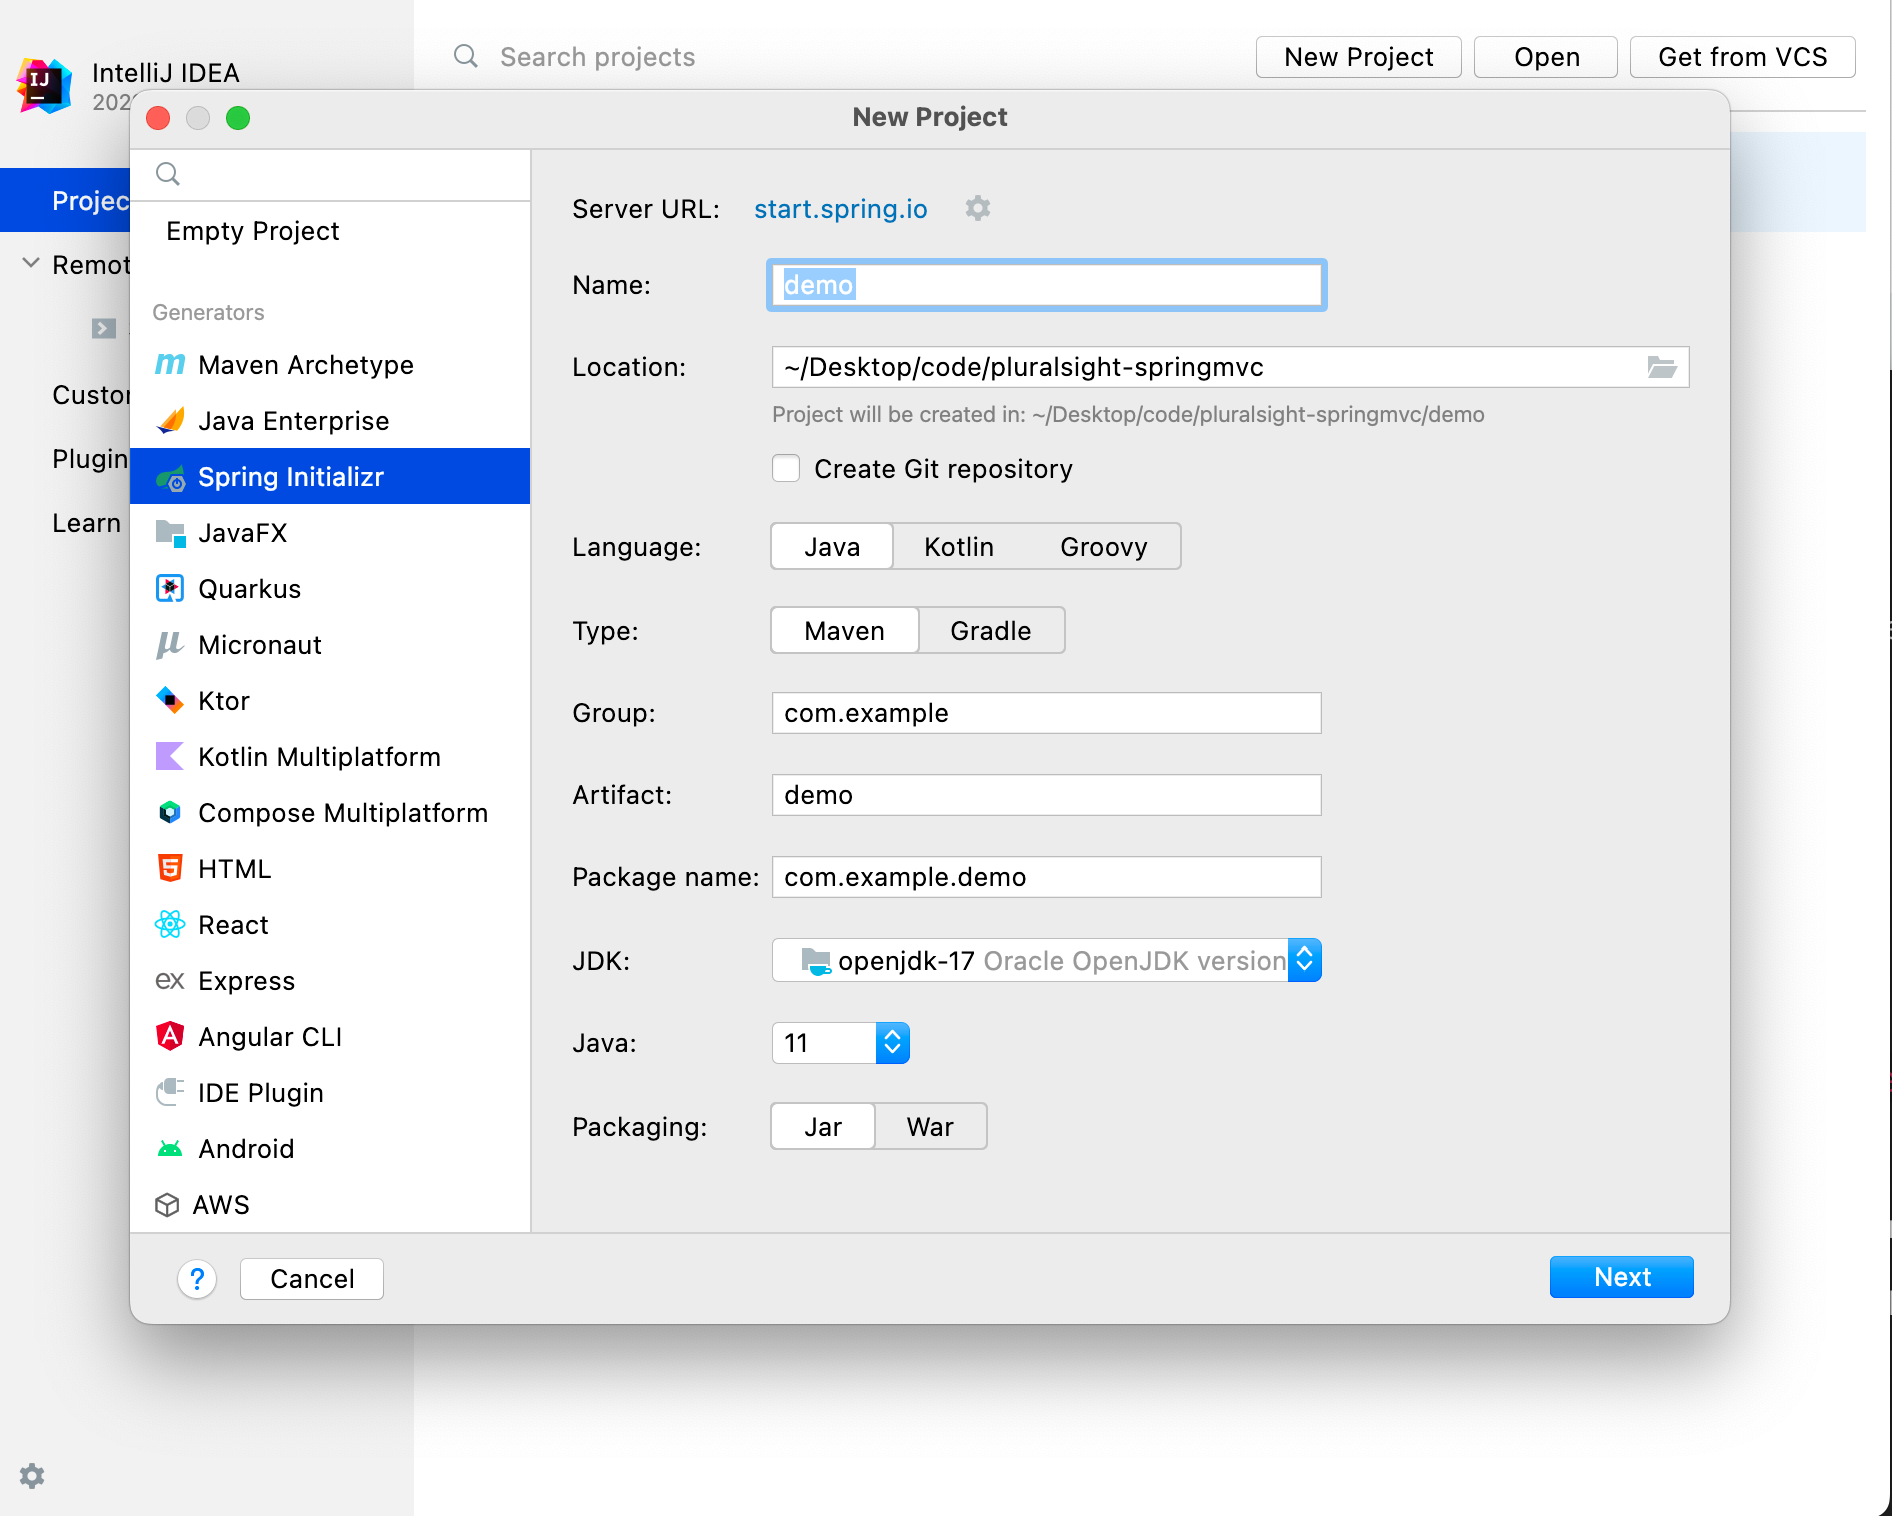Click the HTML5 shield icon
Screen dimensions: 1892x1516
pos(170,868)
